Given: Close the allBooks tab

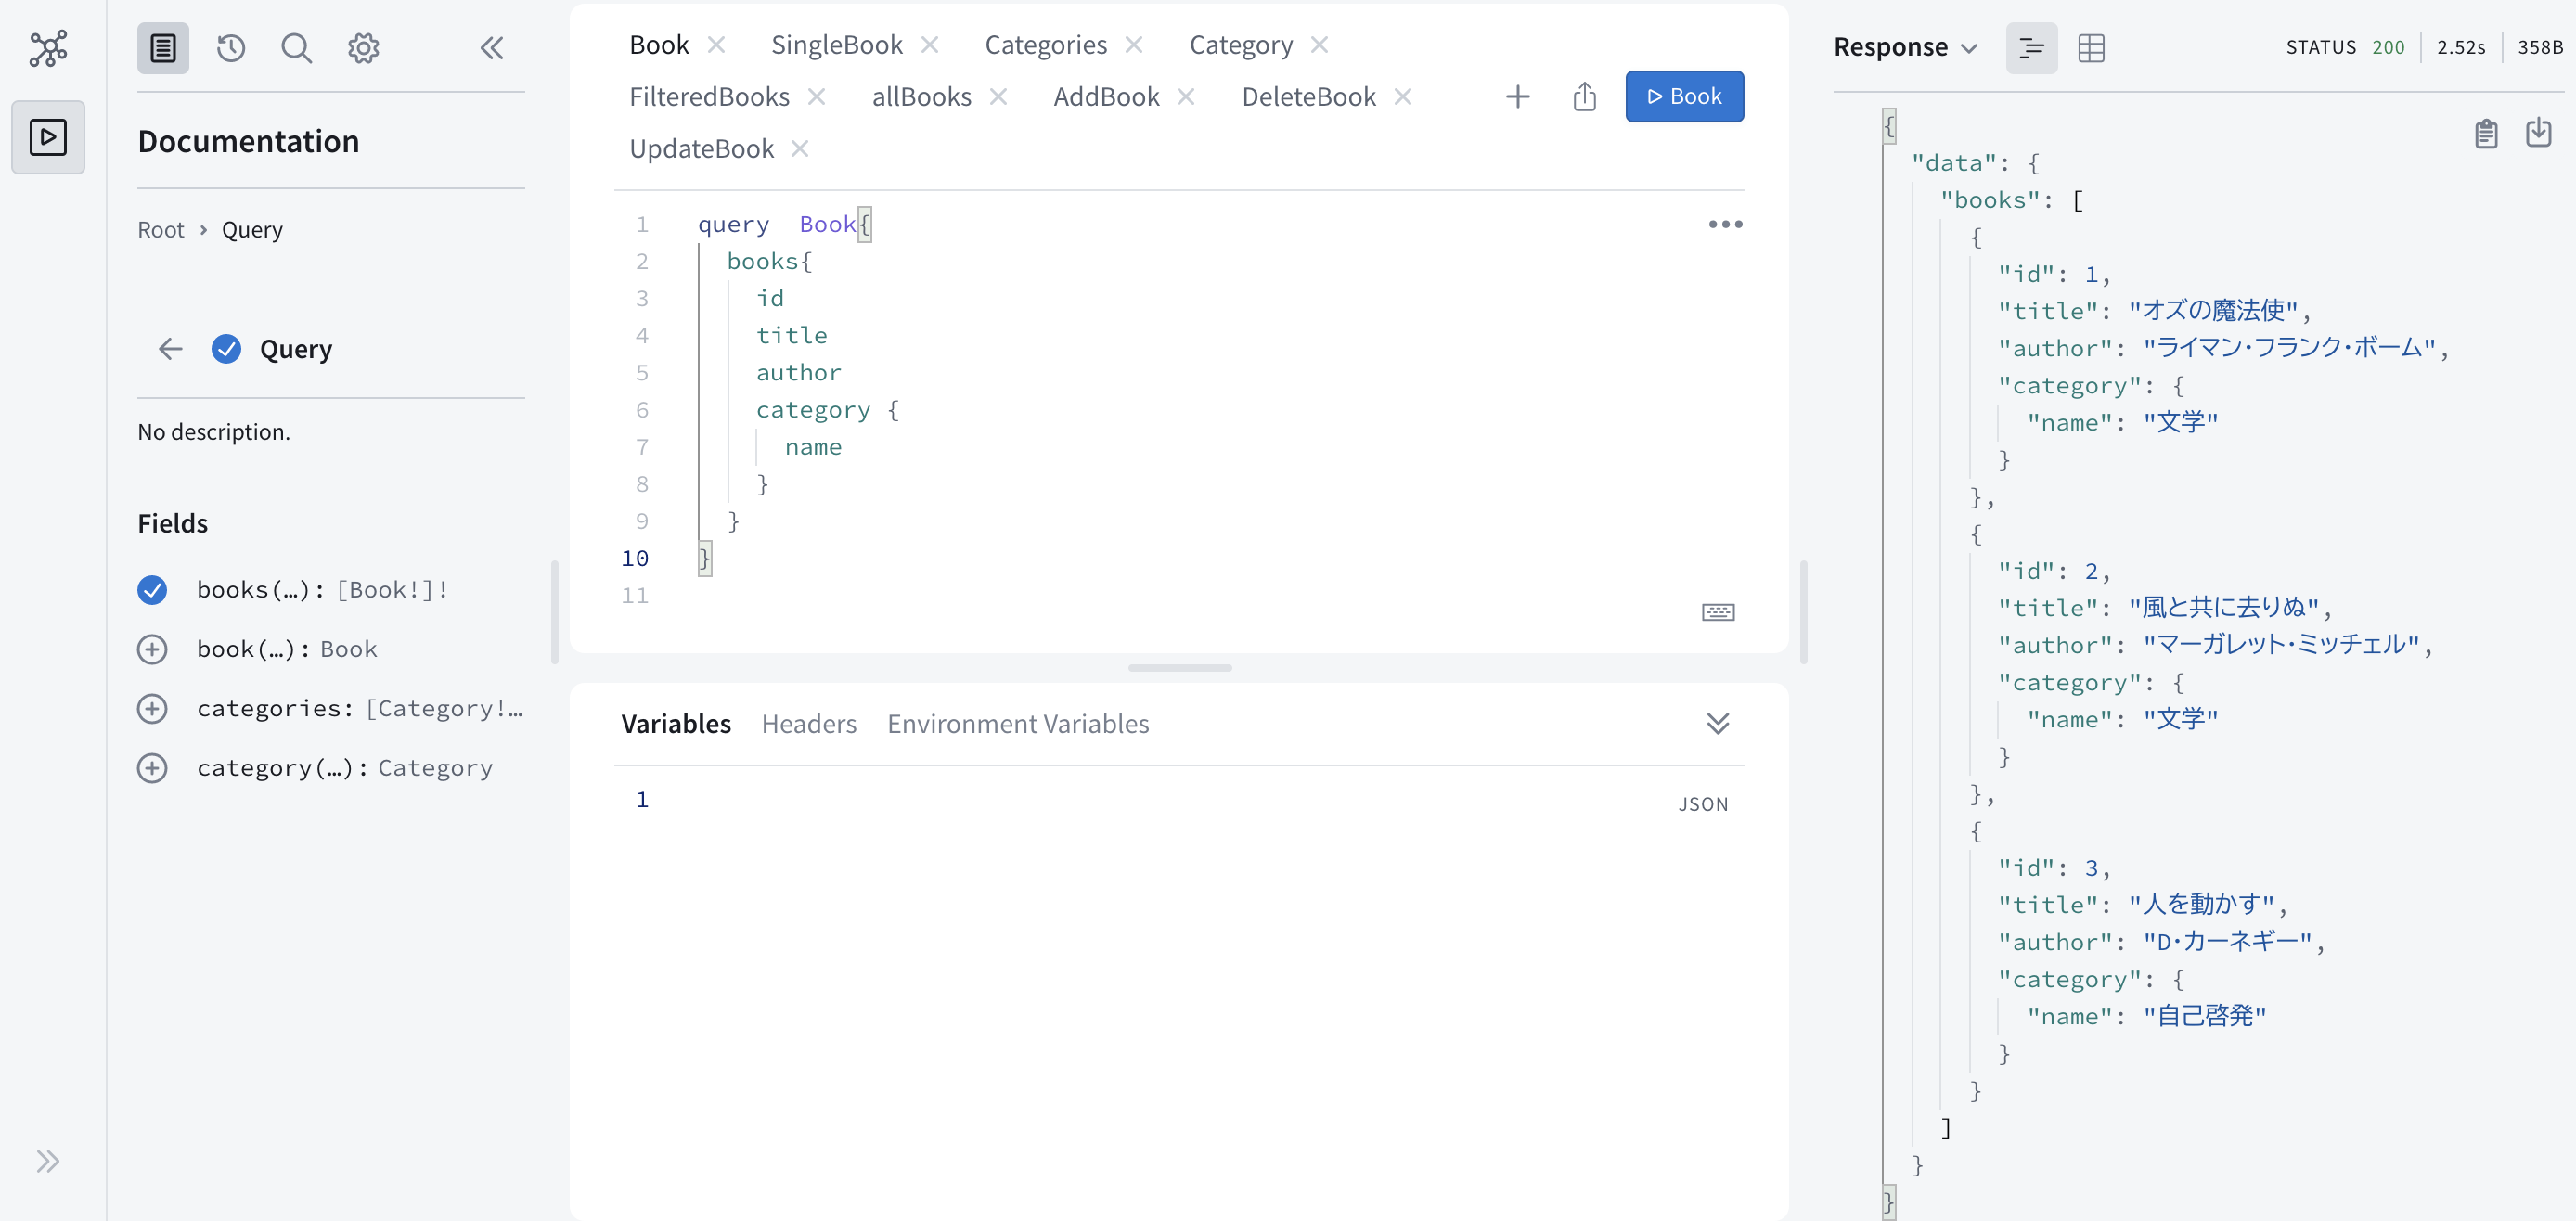Looking at the screenshot, I should (998, 96).
